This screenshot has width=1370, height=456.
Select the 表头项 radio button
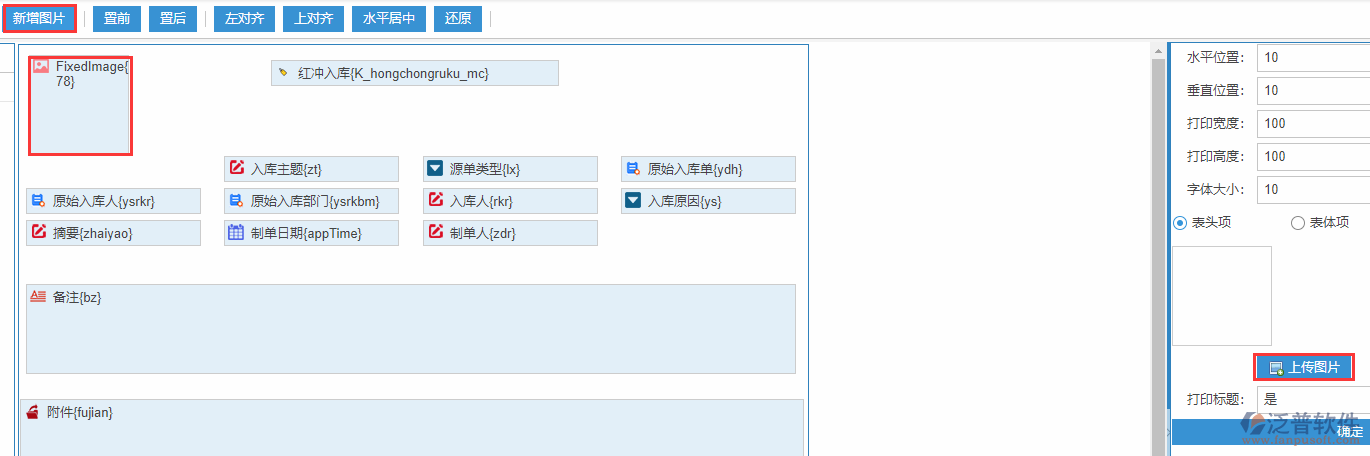[1180, 223]
